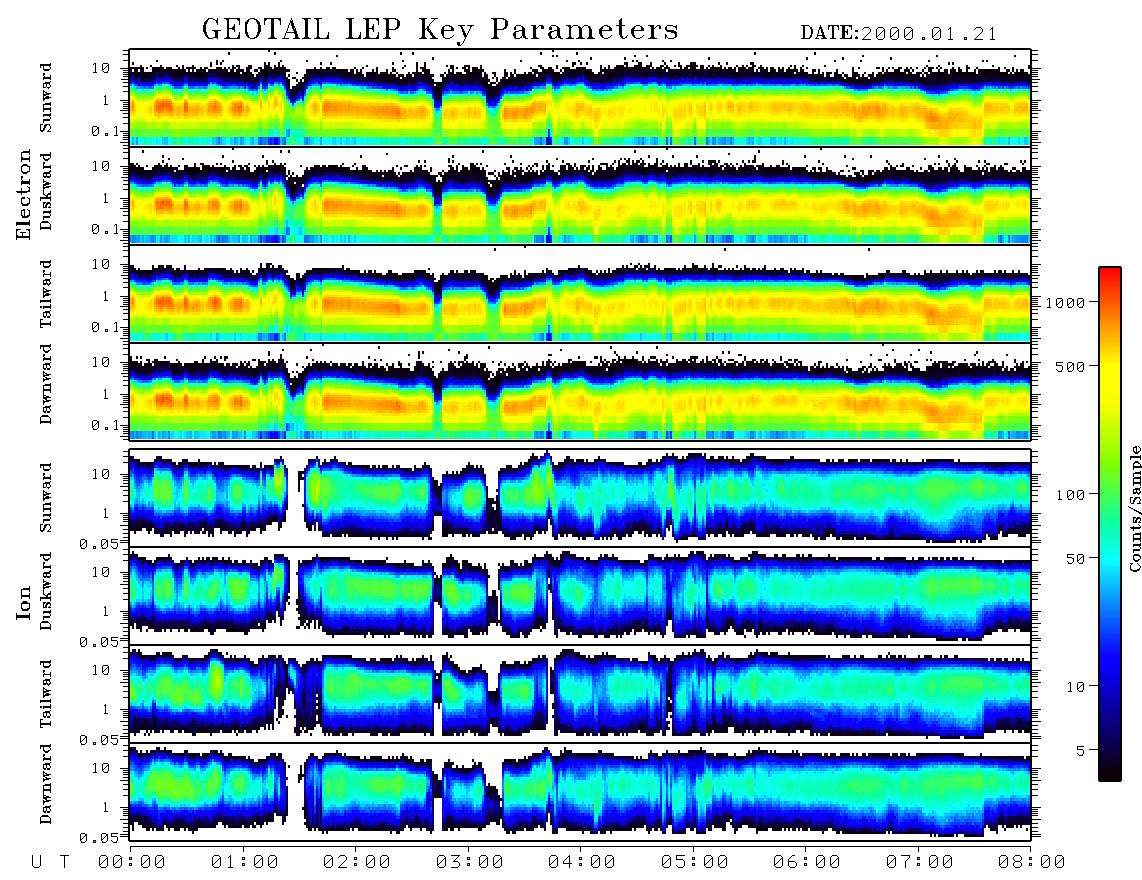Click the Electron 'Tailward' panel label
The height and width of the screenshot is (880, 1142).
(x=46, y=293)
